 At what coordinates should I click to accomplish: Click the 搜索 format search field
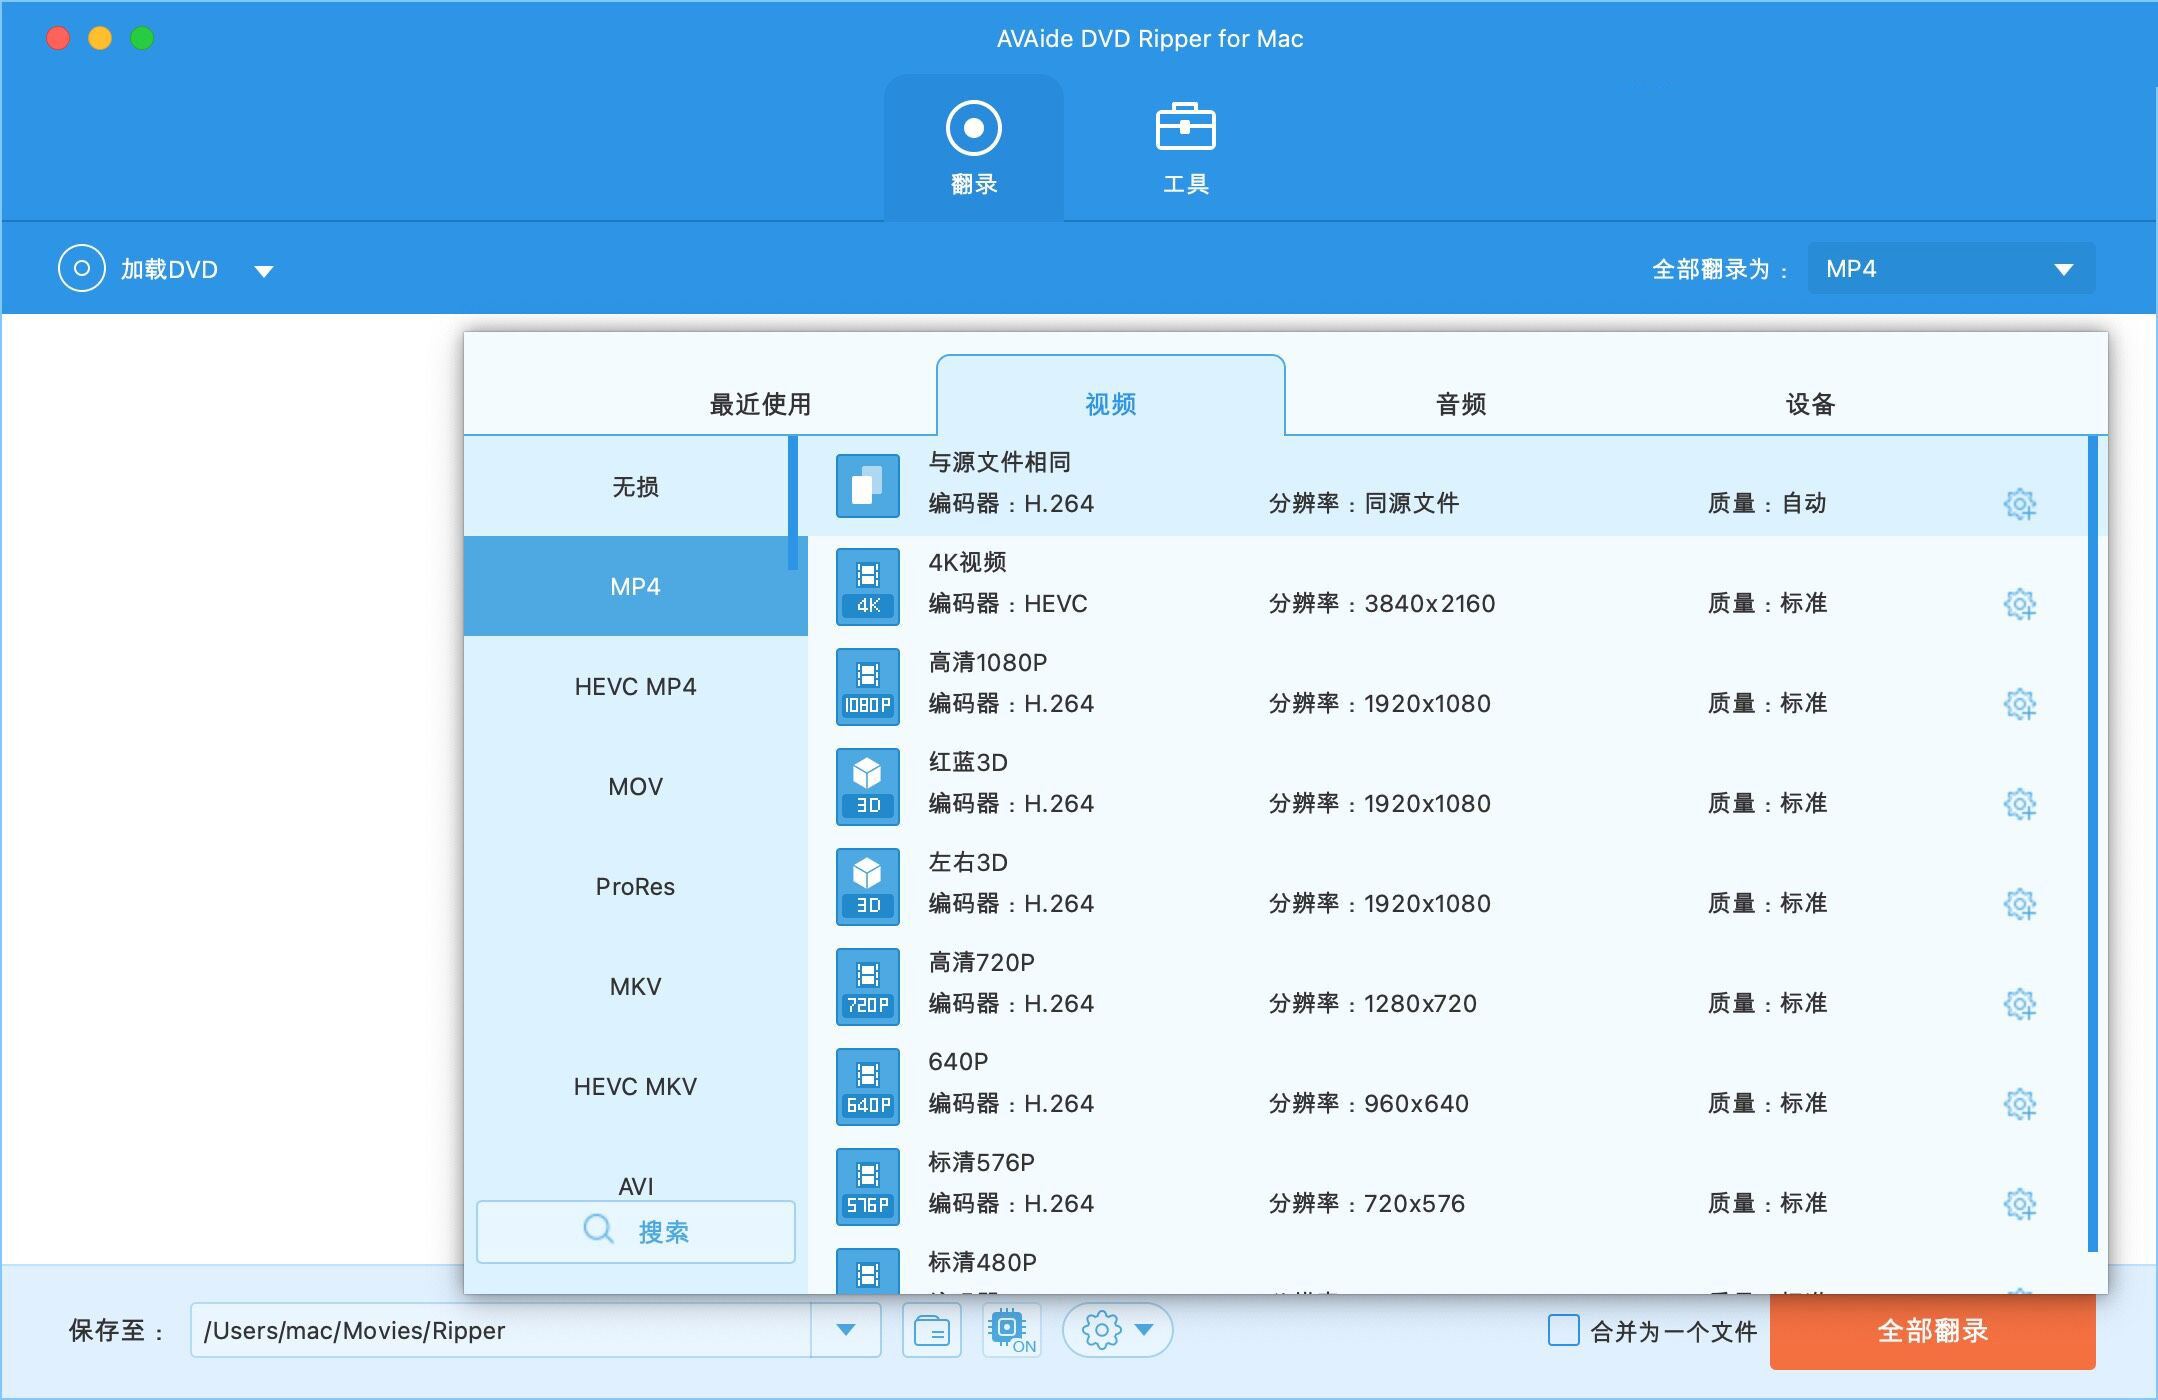click(636, 1231)
